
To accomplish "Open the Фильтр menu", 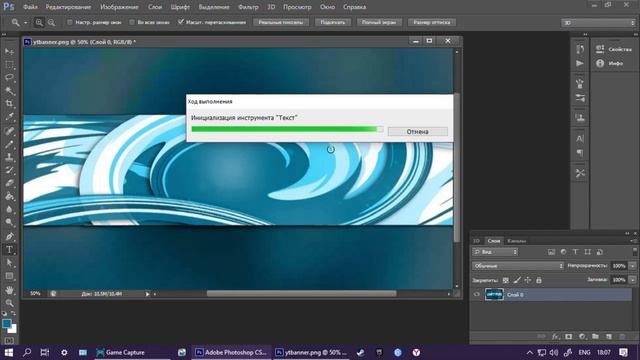I will (248, 7).
